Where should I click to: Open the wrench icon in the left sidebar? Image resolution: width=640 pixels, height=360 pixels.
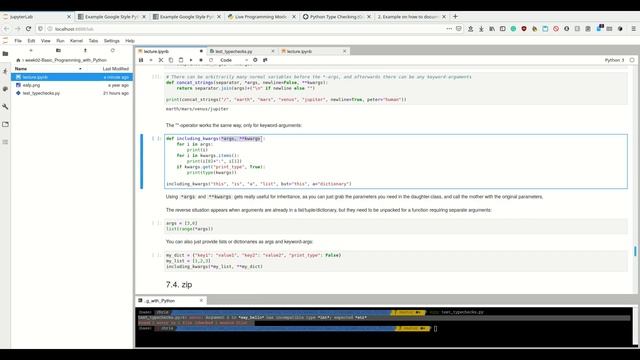click(5, 107)
